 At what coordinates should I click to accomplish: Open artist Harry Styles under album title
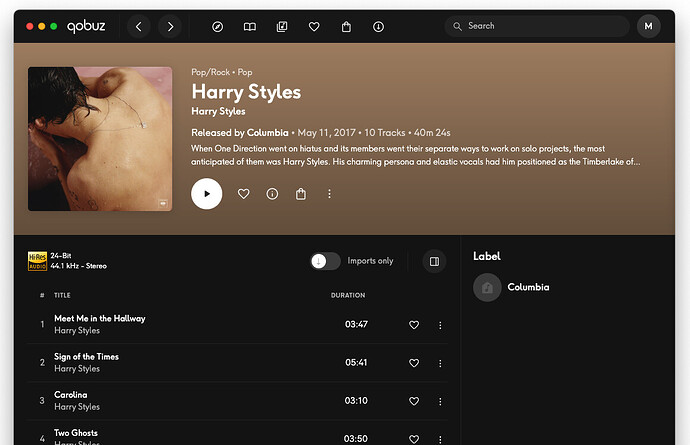click(x=218, y=111)
